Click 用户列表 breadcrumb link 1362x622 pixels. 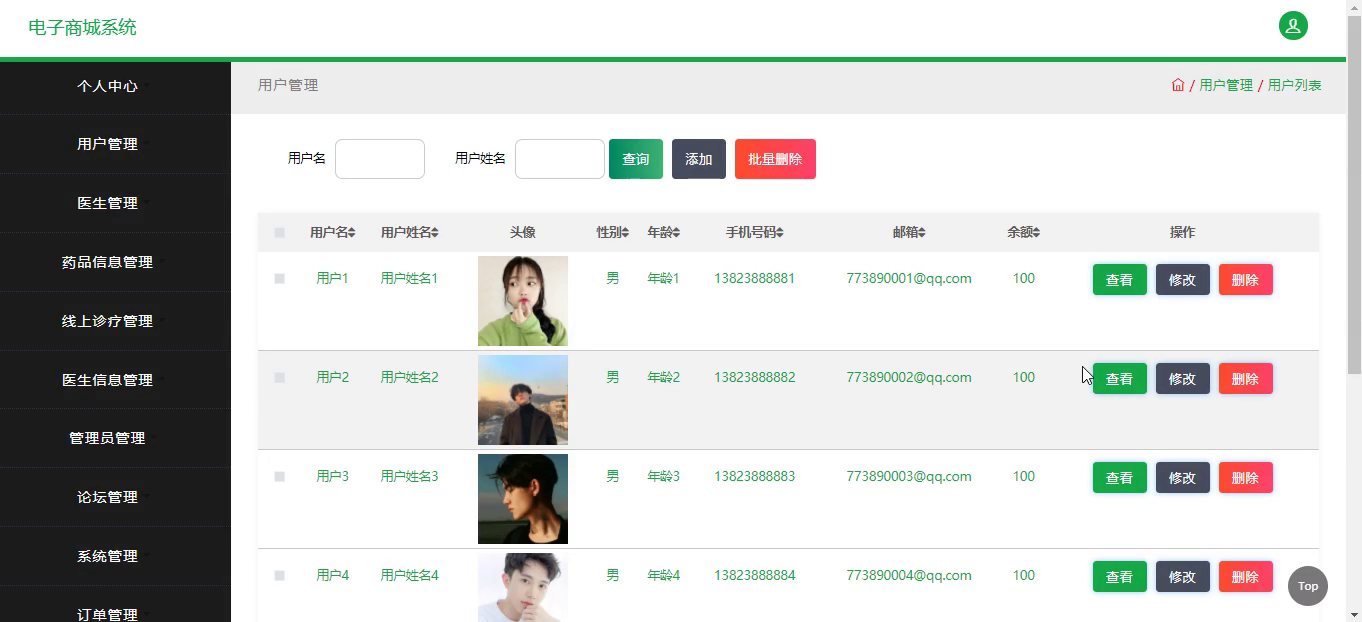pos(1295,85)
